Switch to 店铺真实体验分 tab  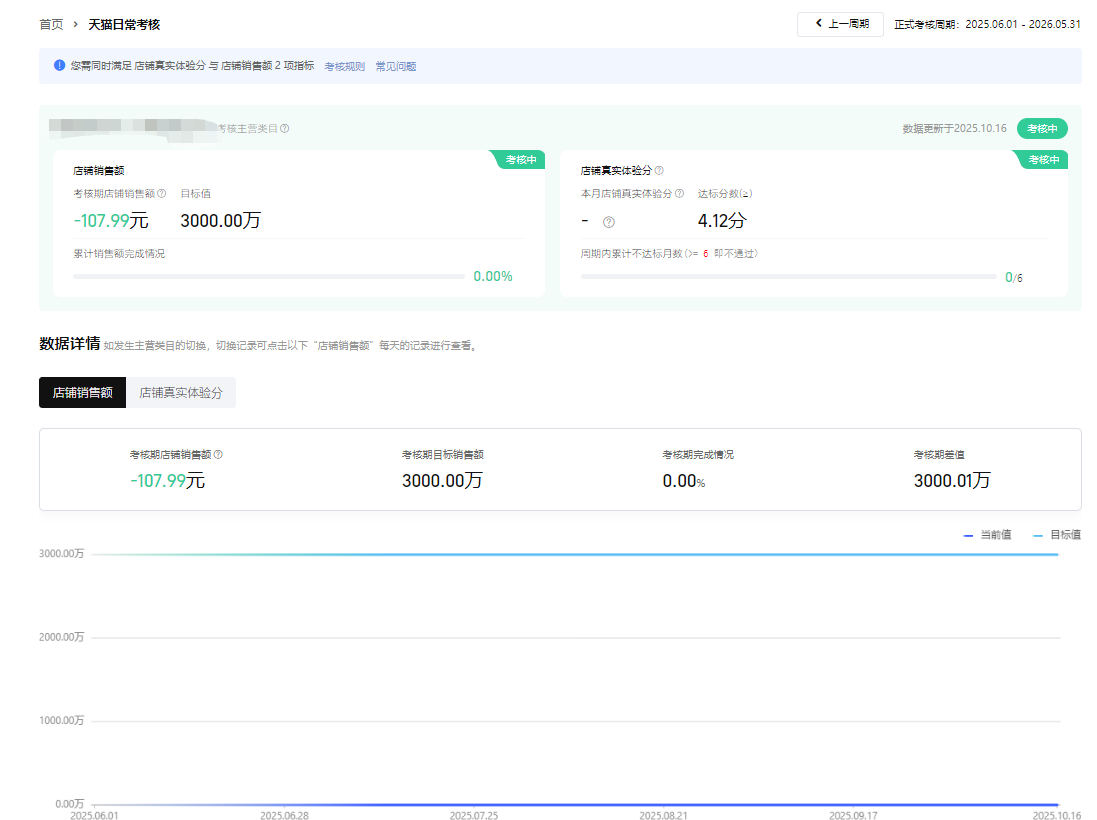[181, 393]
